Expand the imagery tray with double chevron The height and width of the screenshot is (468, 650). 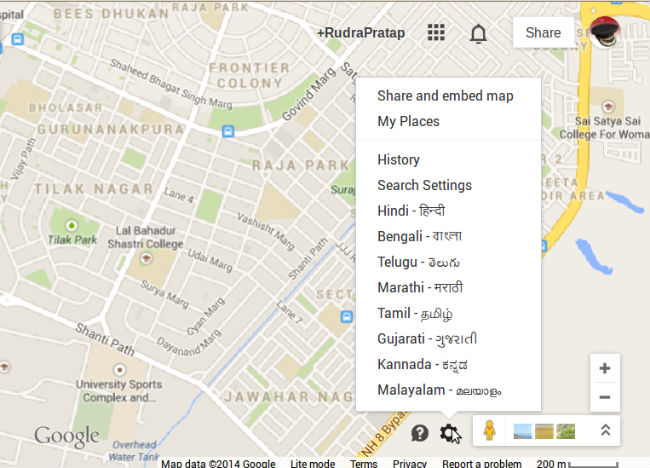tap(605, 430)
